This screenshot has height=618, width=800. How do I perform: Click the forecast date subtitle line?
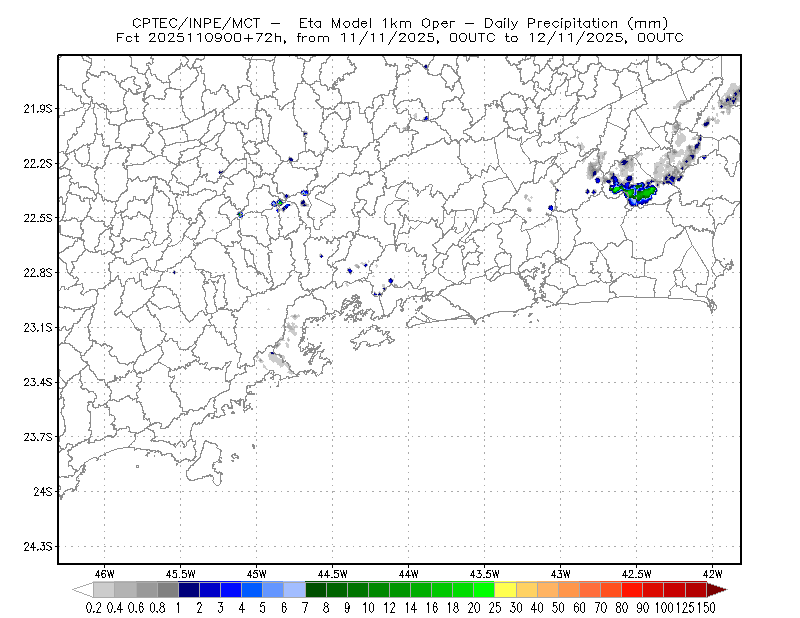[399, 37]
